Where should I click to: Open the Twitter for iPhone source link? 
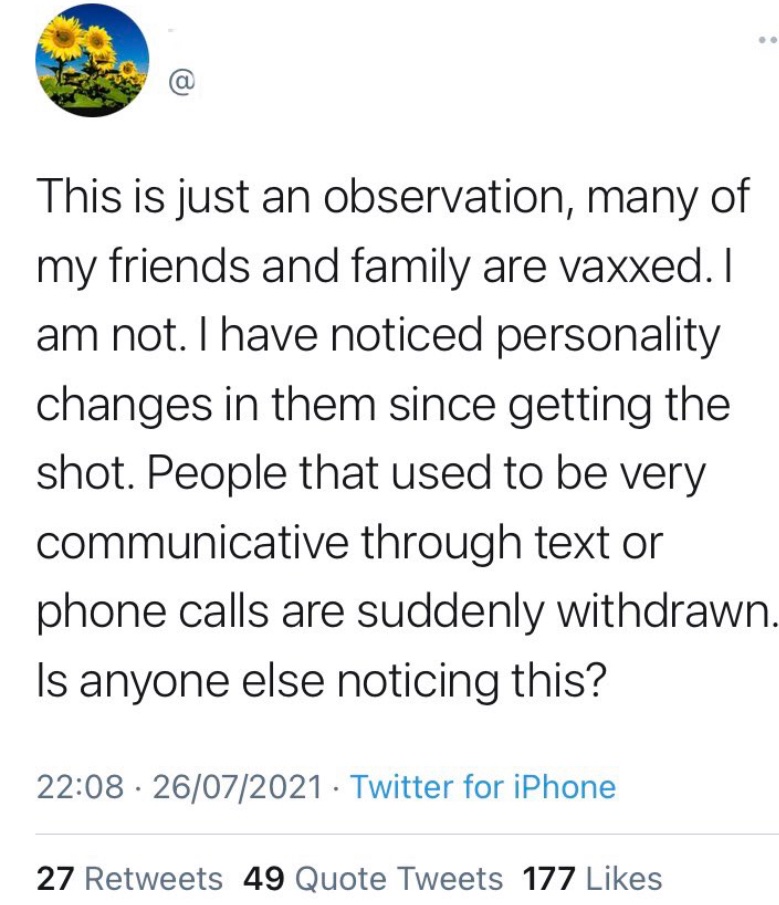point(483,787)
